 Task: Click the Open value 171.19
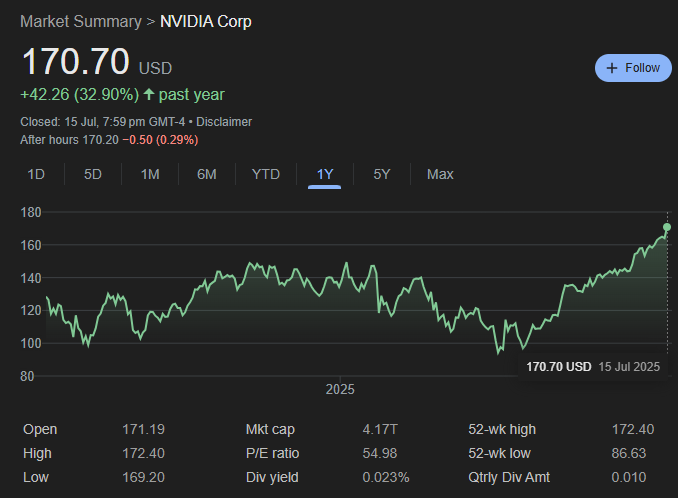(143, 429)
